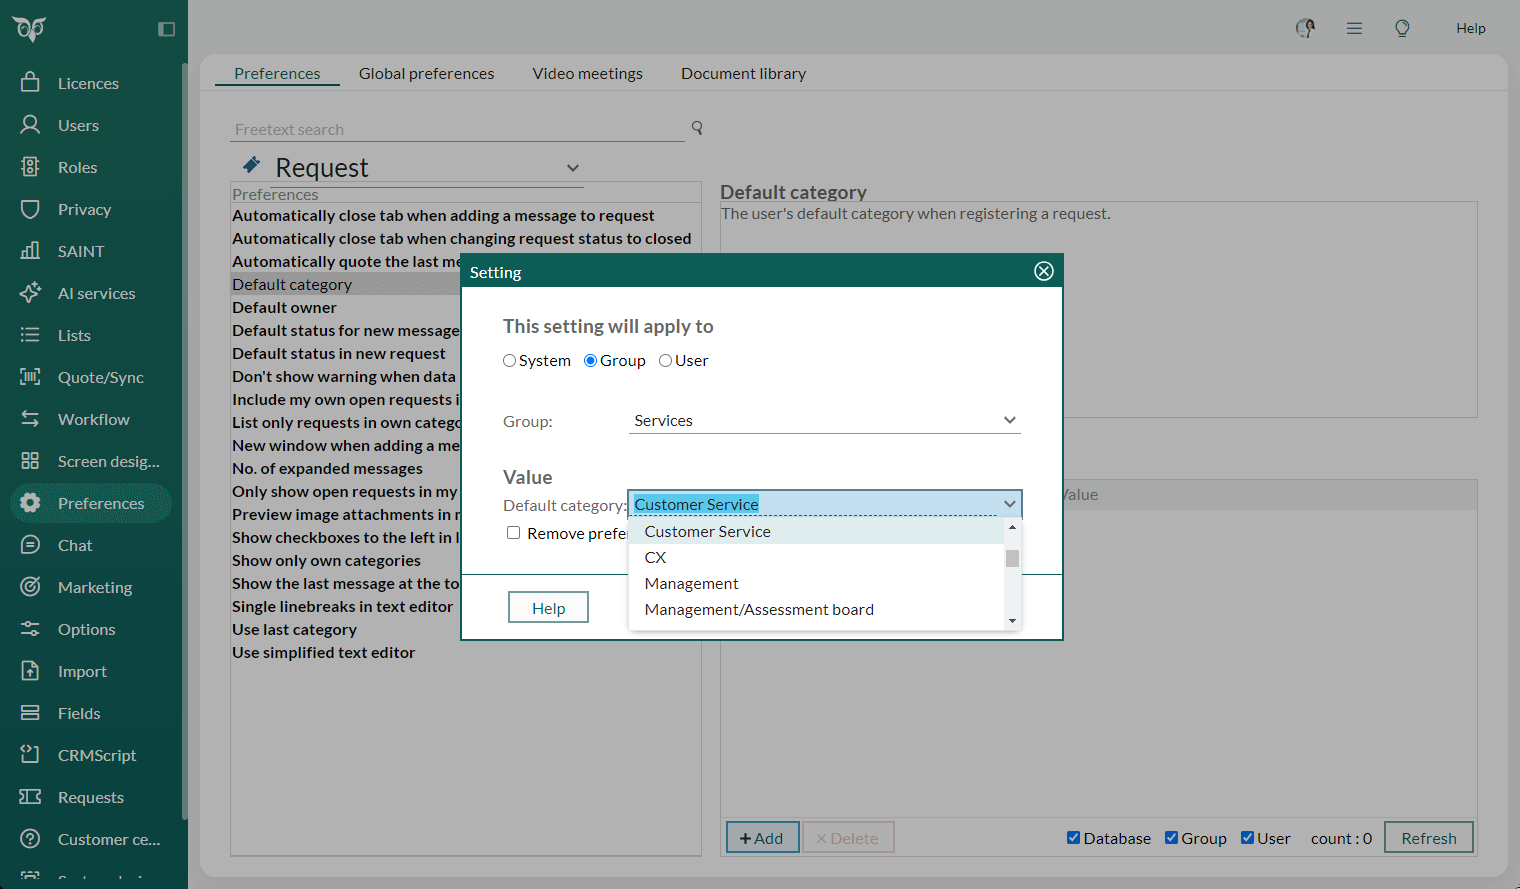Click the Help button in the Setting dialog

548,607
